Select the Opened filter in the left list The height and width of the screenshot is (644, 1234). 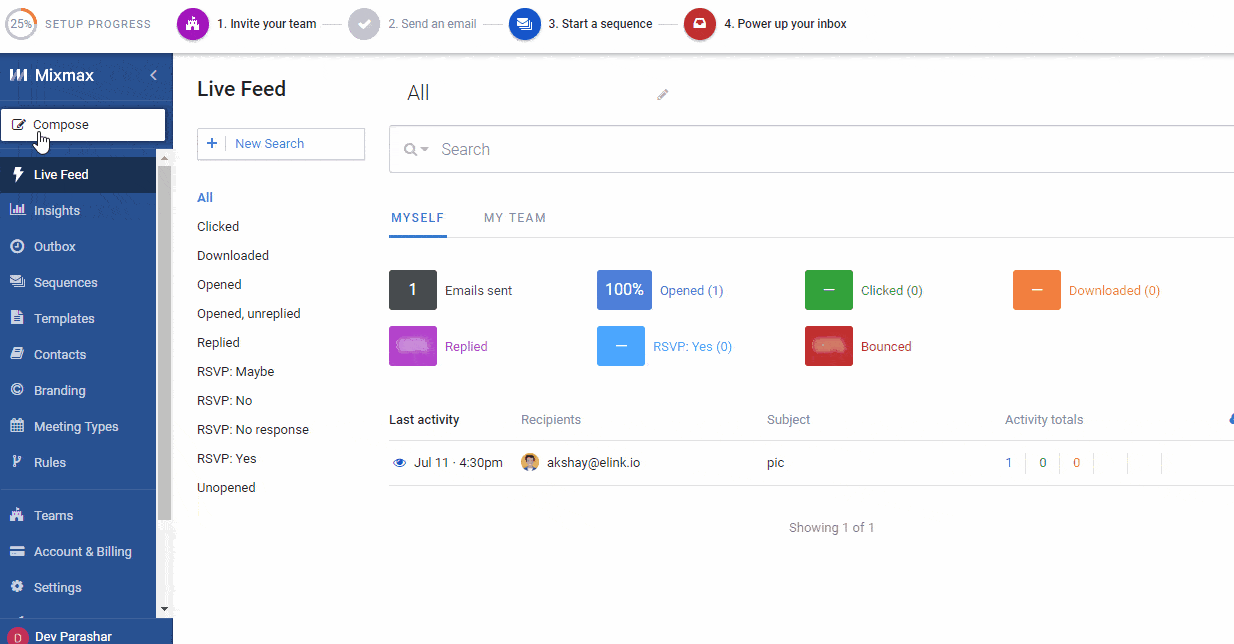click(219, 285)
